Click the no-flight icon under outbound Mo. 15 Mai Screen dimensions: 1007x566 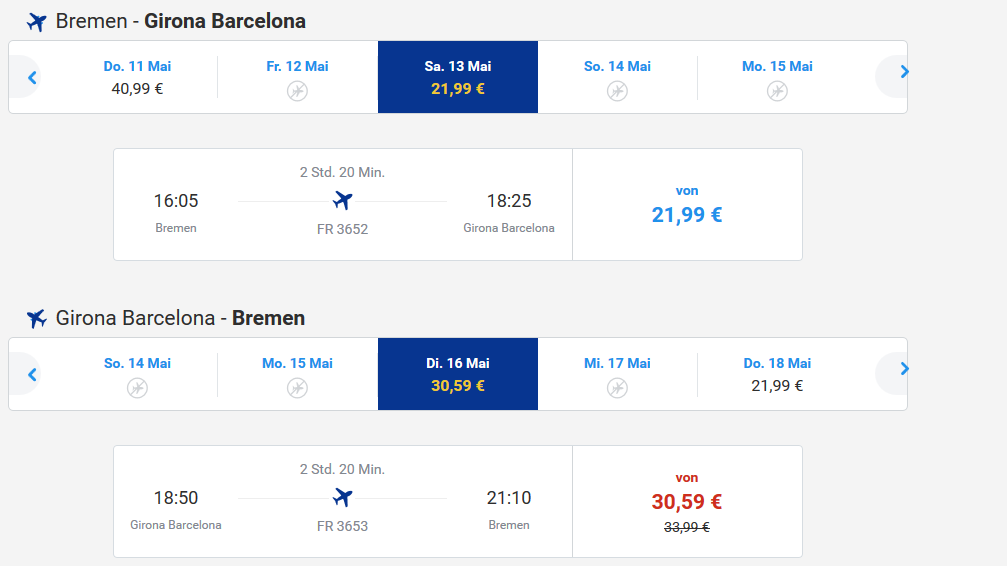[777, 91]
